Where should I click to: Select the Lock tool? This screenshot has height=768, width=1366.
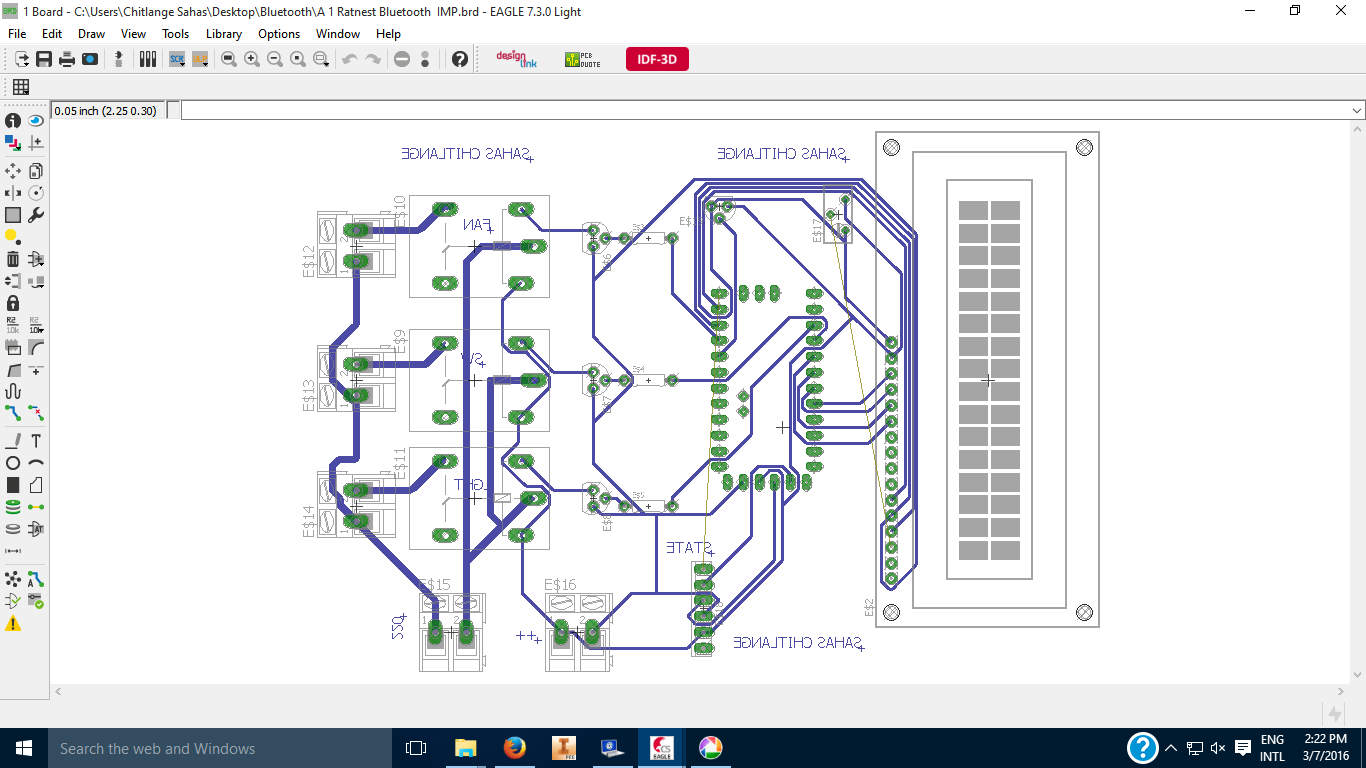(13, 303)
